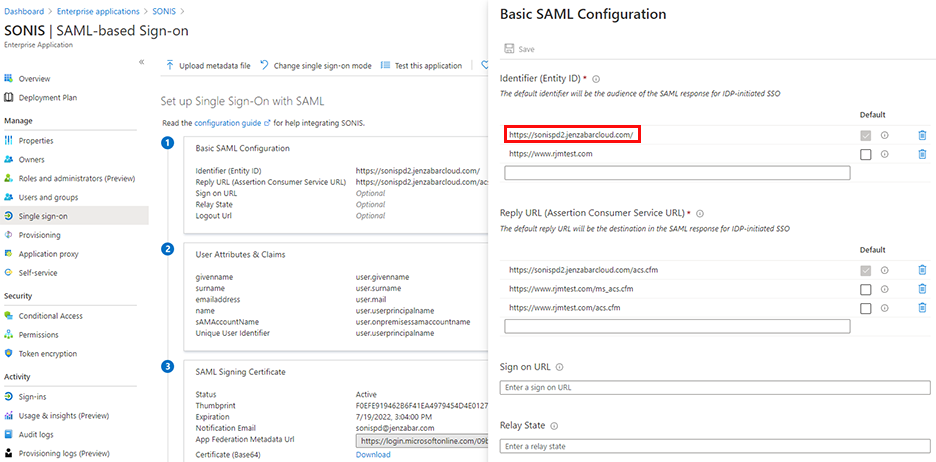Click Change single sign-on mode
Image resolution: width=936 pixels, height=462 pixels.
click(x=316, y=66)
